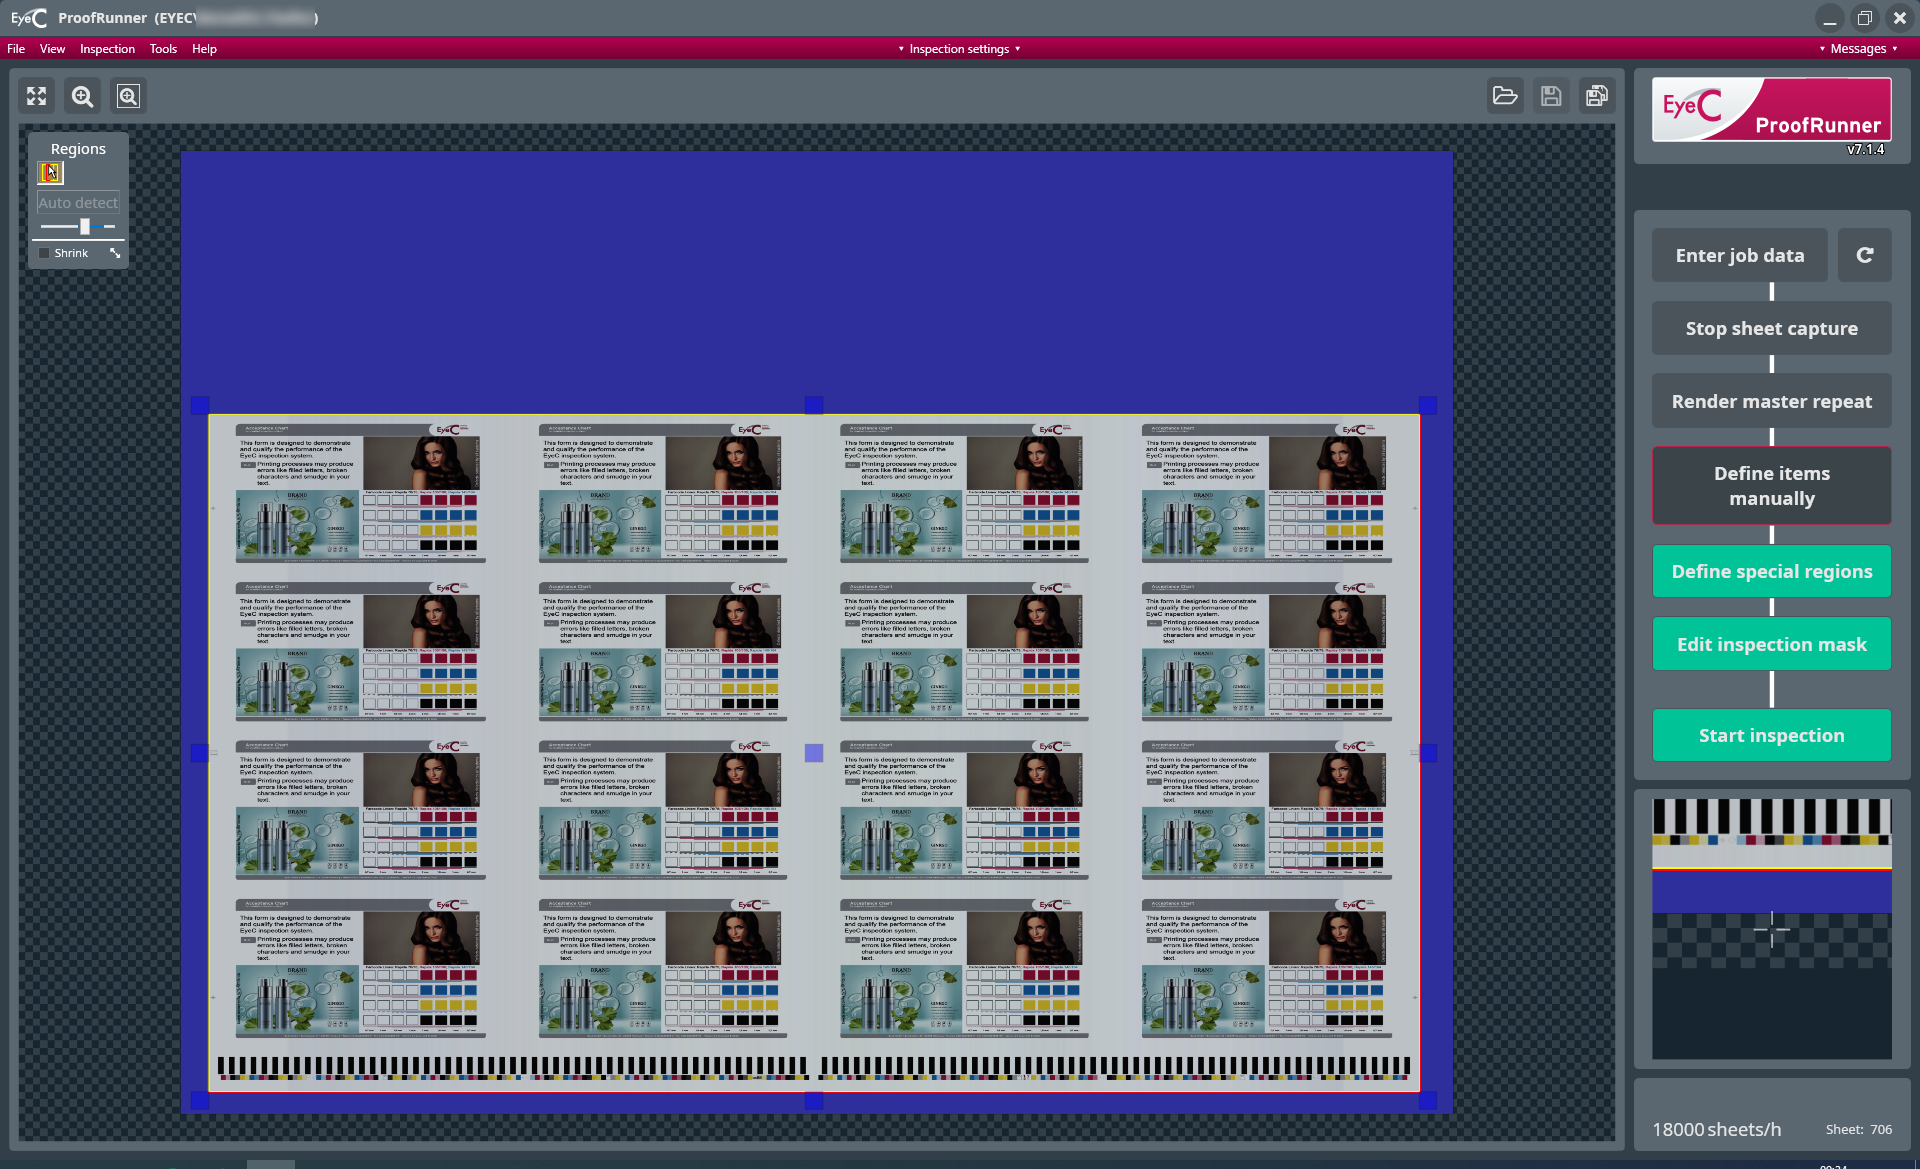
Task: Expand the Messages dropdown
Action: 1858,49
